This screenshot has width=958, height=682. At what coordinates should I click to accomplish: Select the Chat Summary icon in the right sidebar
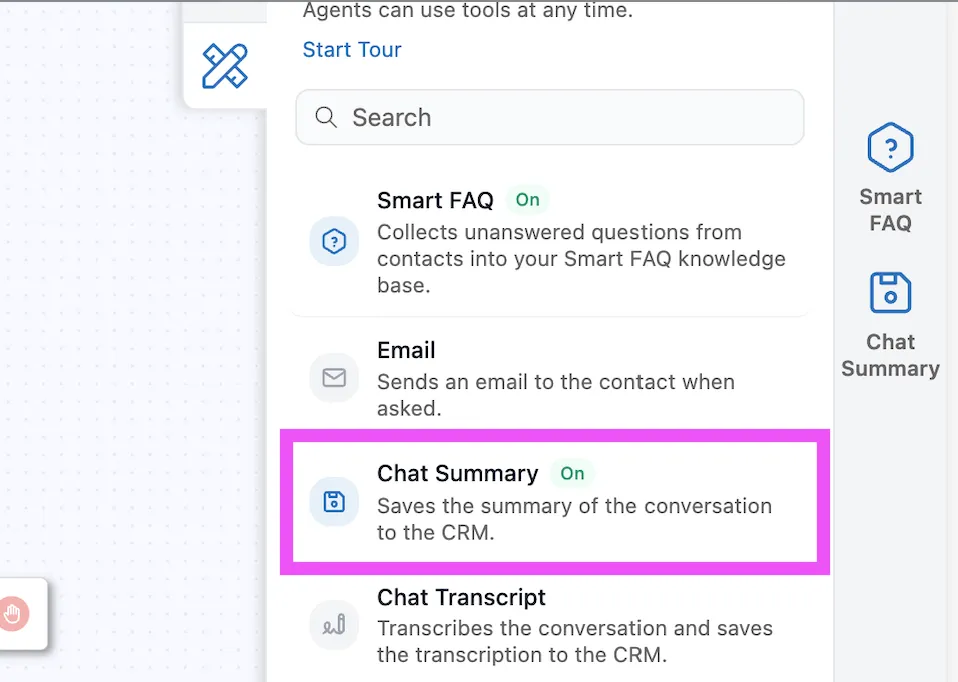(890, 294)
